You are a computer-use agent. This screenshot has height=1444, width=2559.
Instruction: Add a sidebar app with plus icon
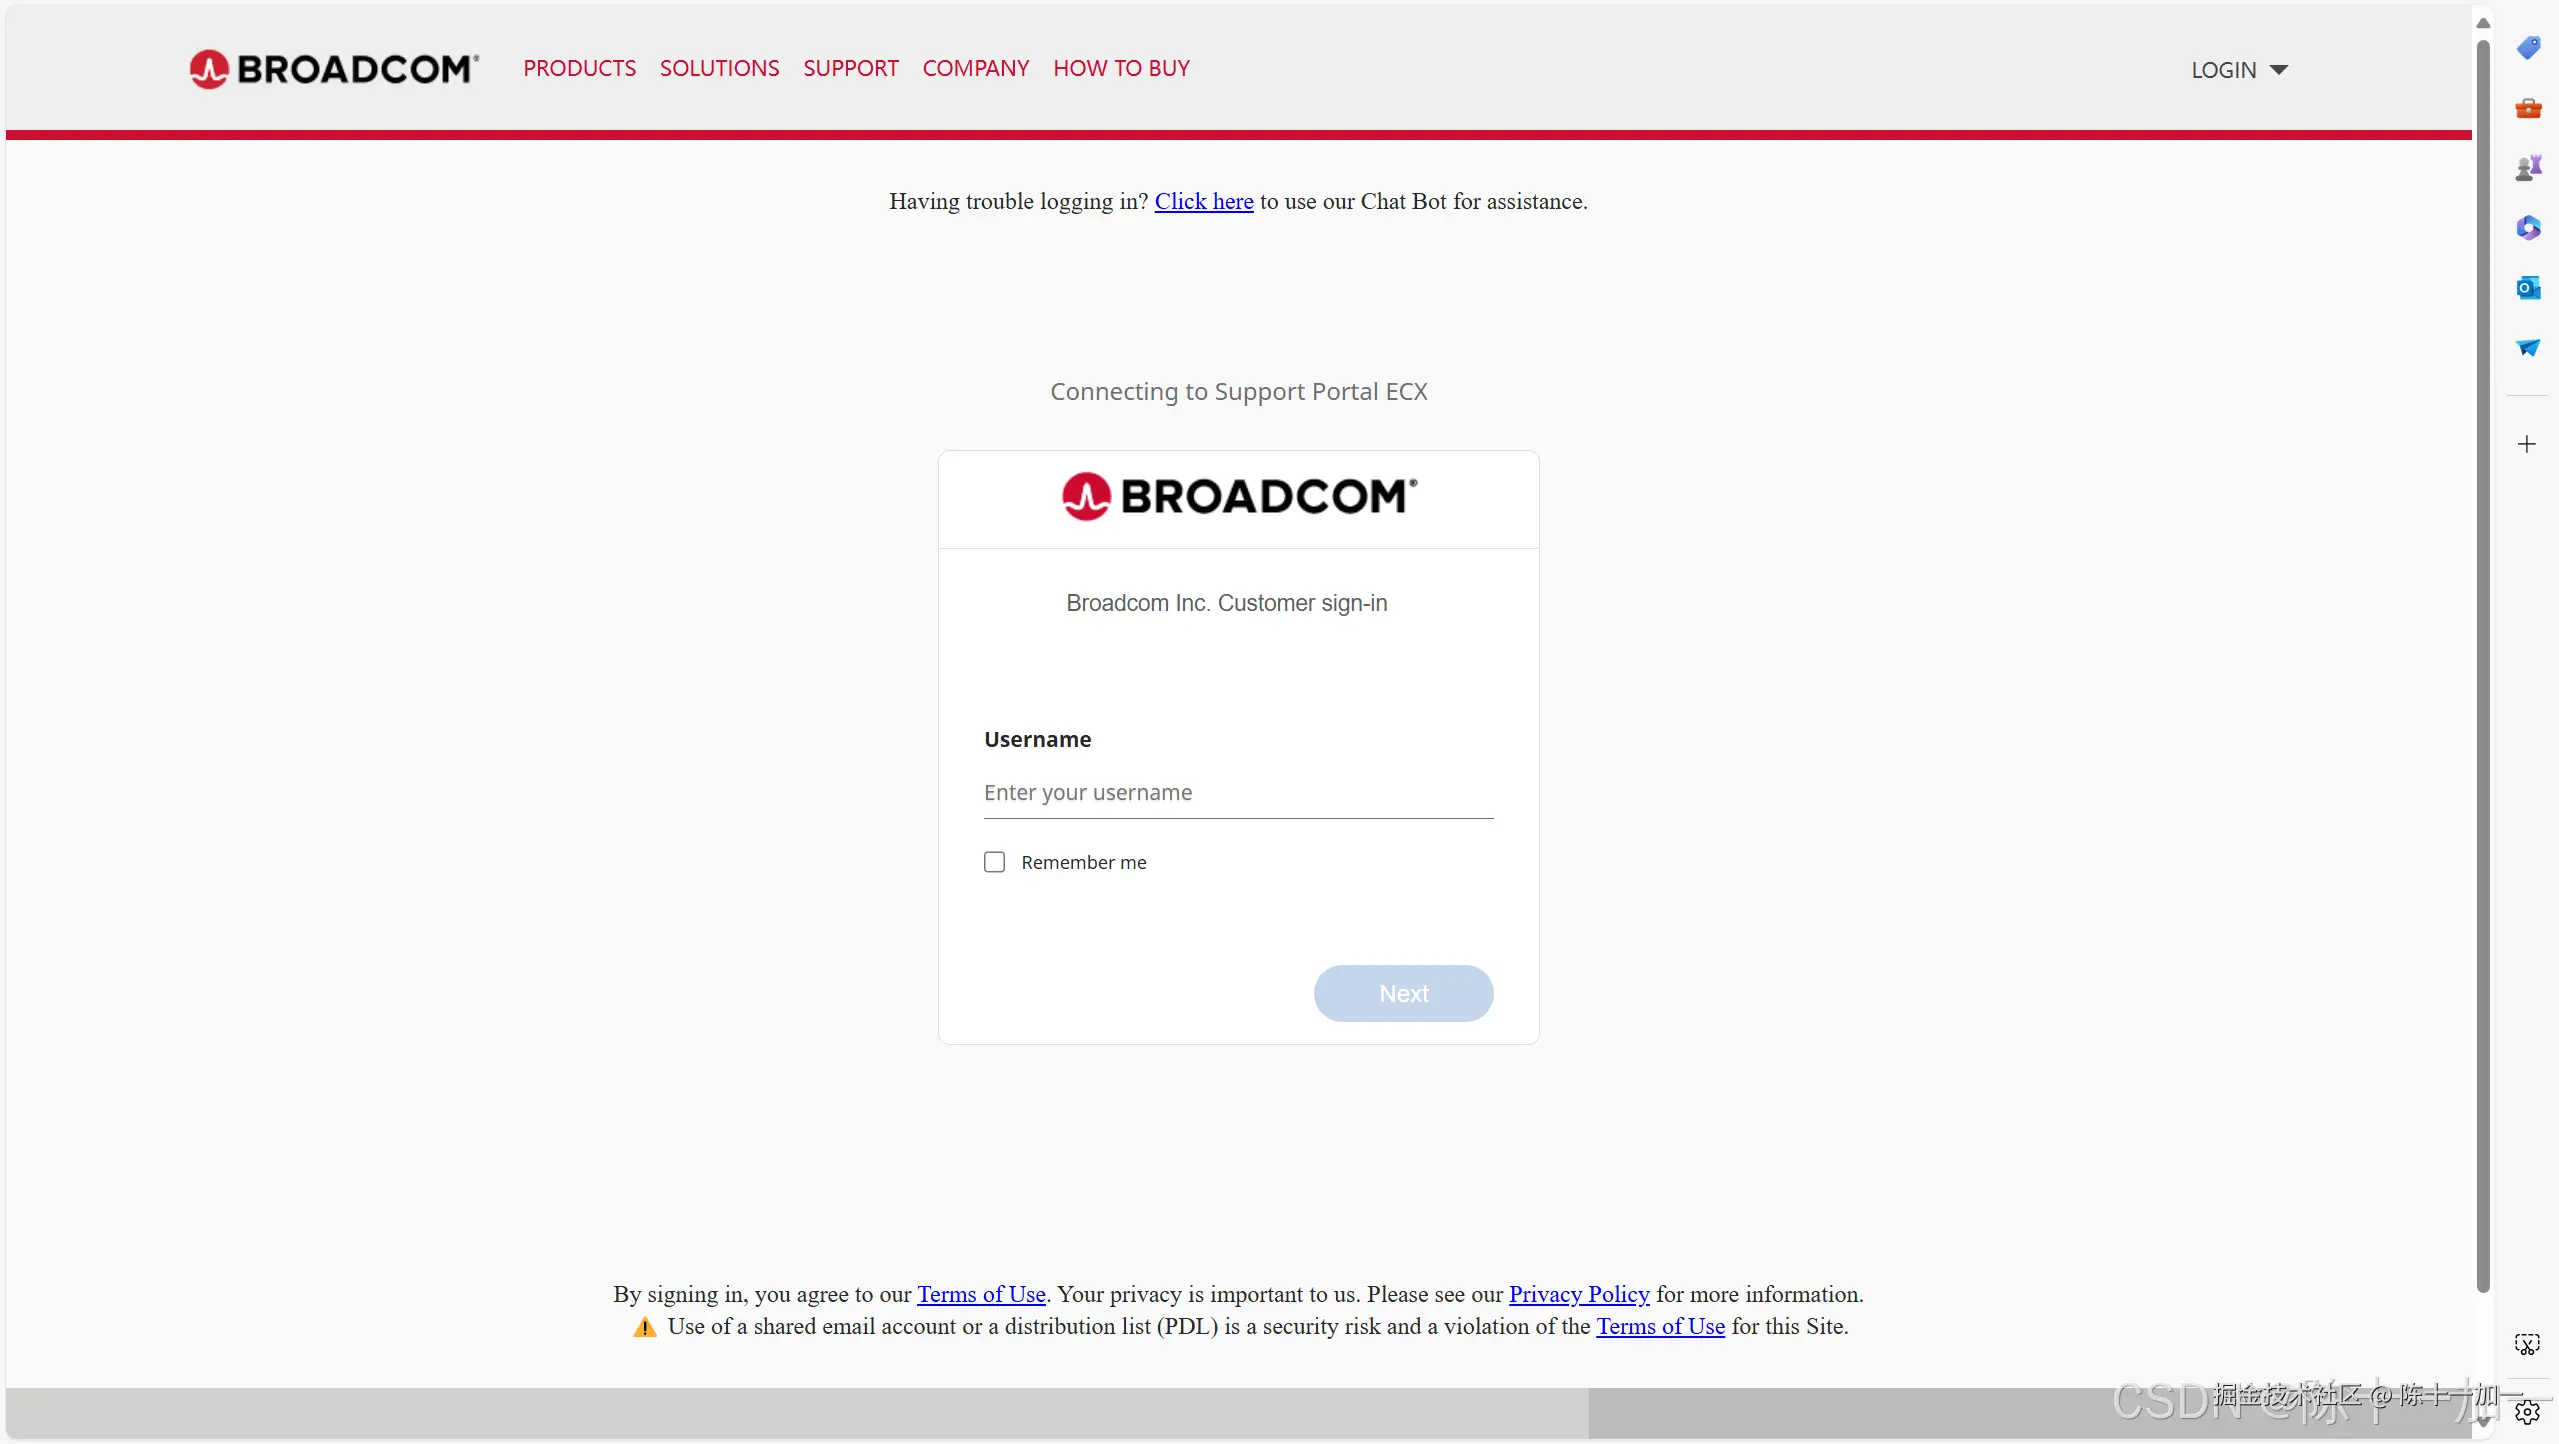pos(2526,444)
